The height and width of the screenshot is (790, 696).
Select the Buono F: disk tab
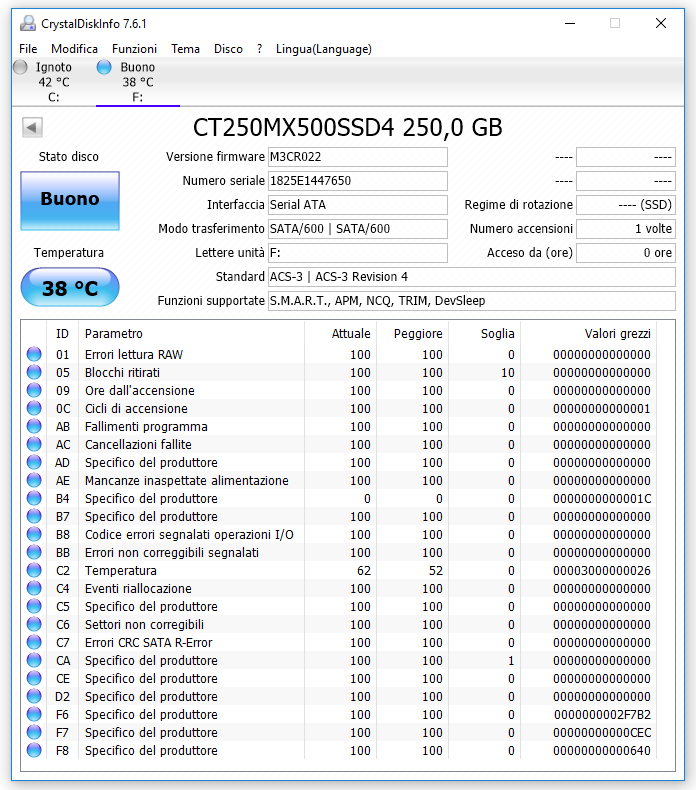[138, 82]
